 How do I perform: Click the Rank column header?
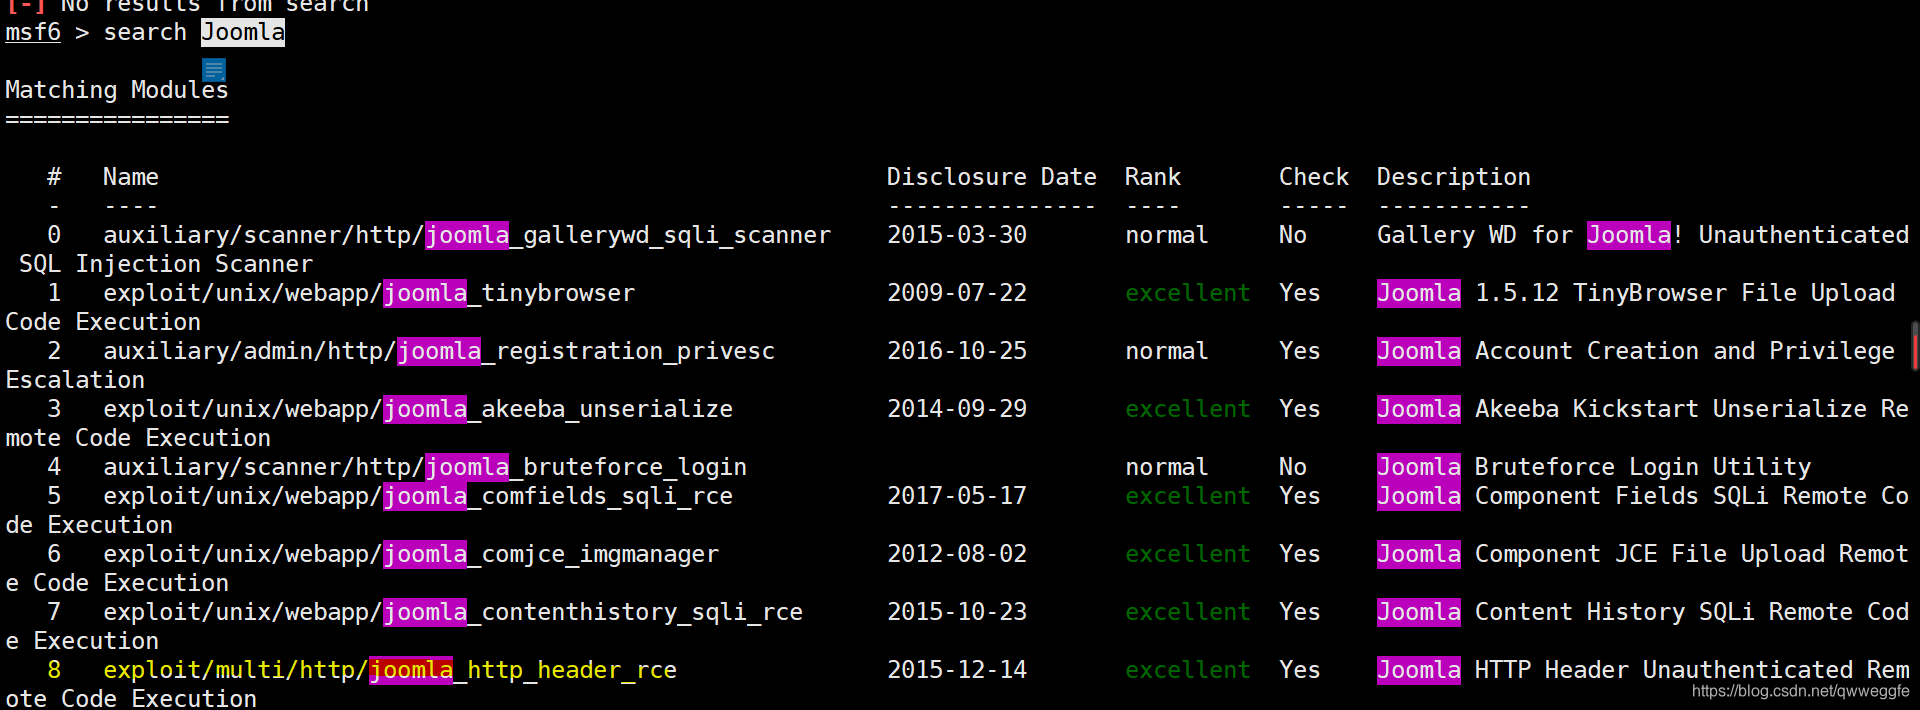click(1153, 177)
